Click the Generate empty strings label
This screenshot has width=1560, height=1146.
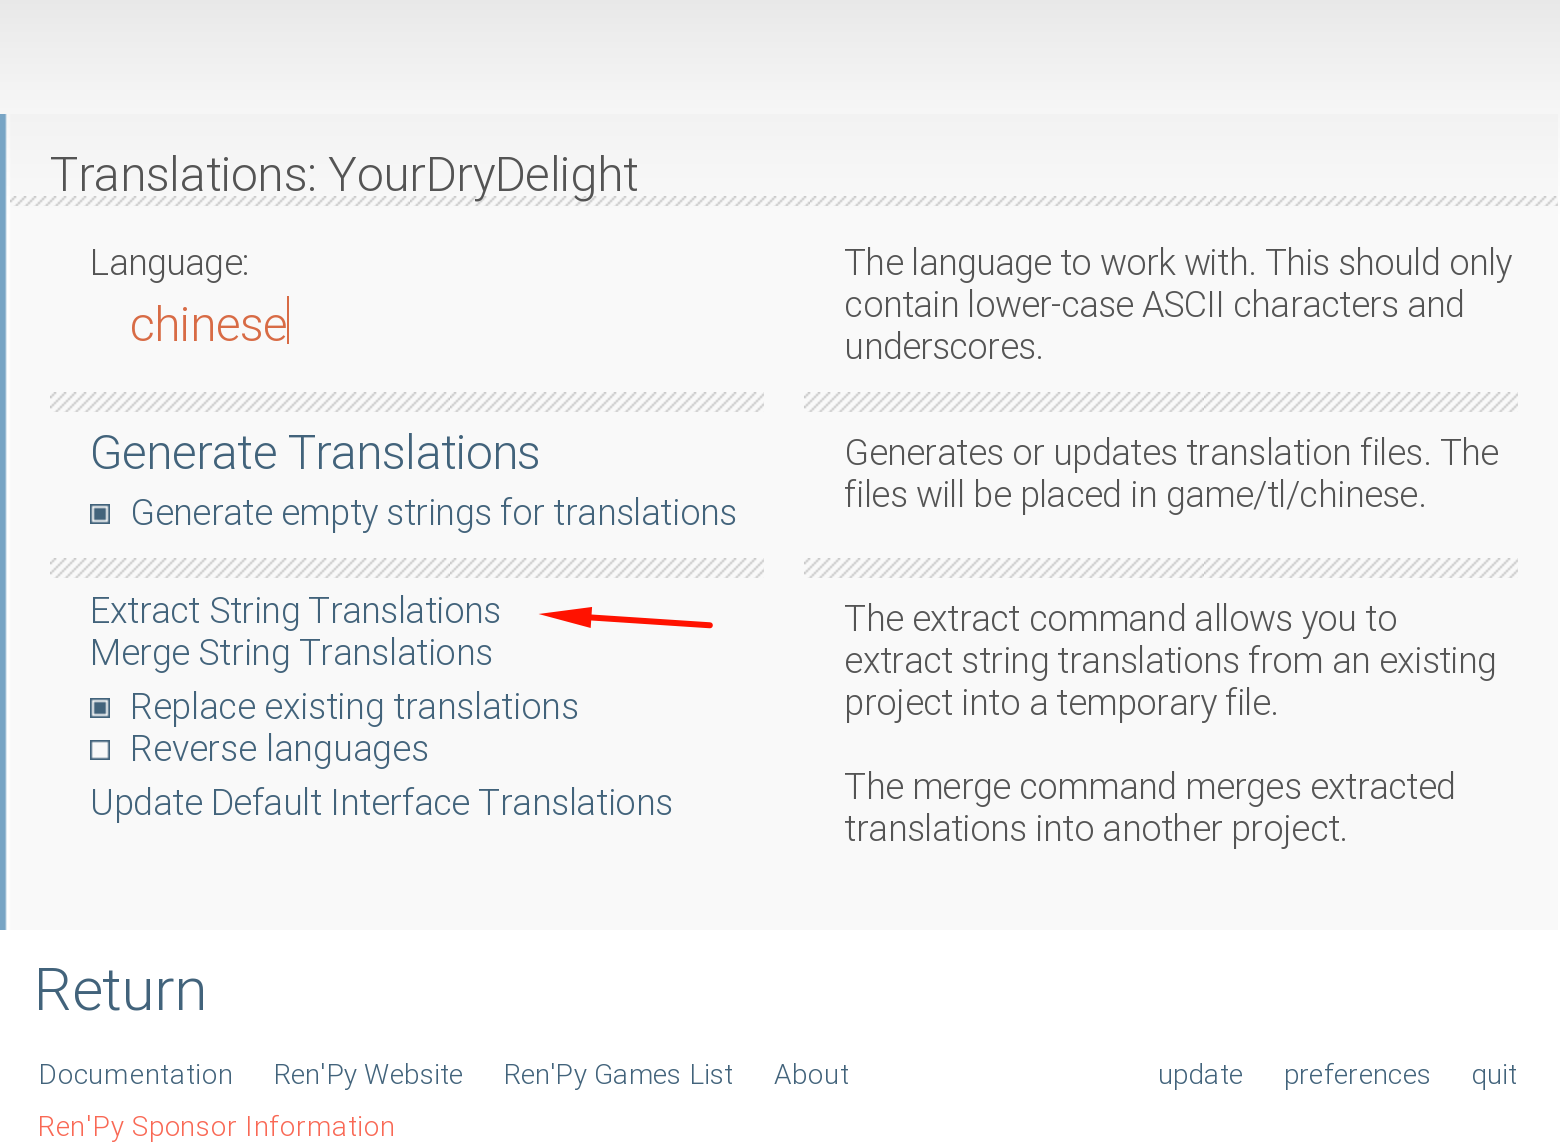(433, 513)
